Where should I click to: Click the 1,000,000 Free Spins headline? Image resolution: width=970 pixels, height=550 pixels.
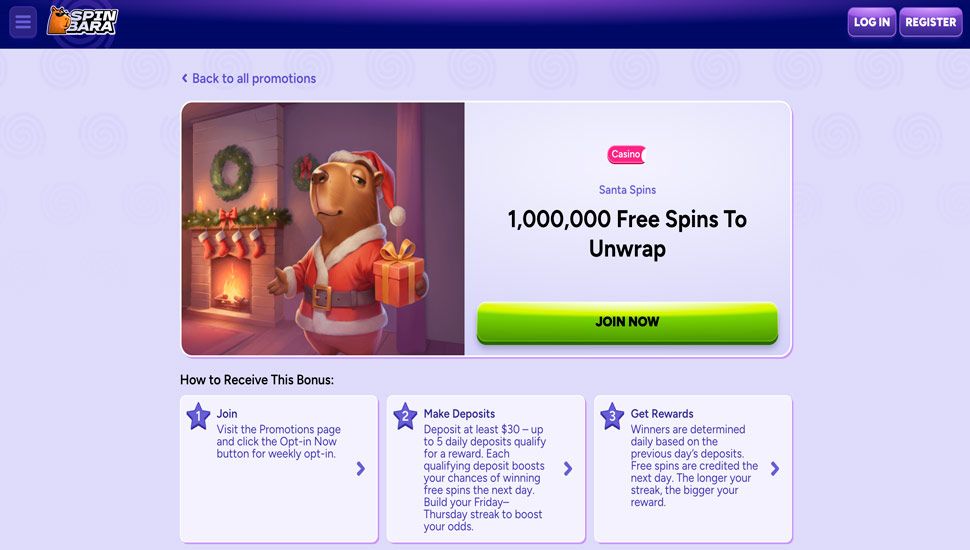click(x=627, y=234)
